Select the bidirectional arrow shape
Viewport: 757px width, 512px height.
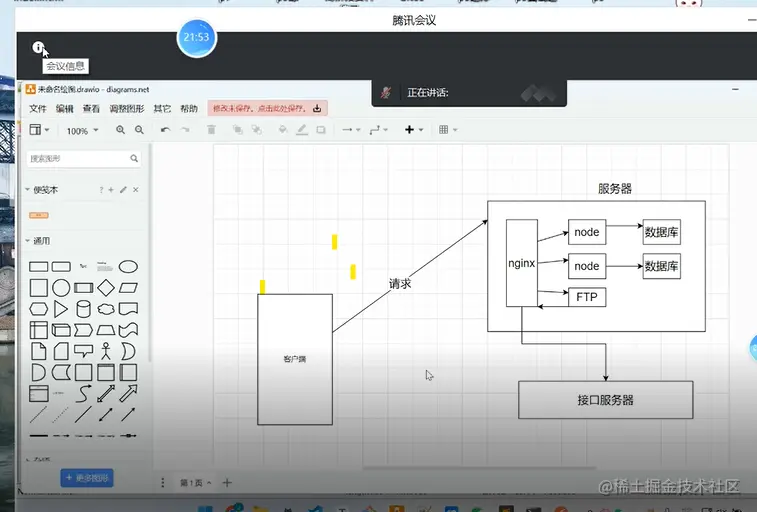tap(106, 393)
